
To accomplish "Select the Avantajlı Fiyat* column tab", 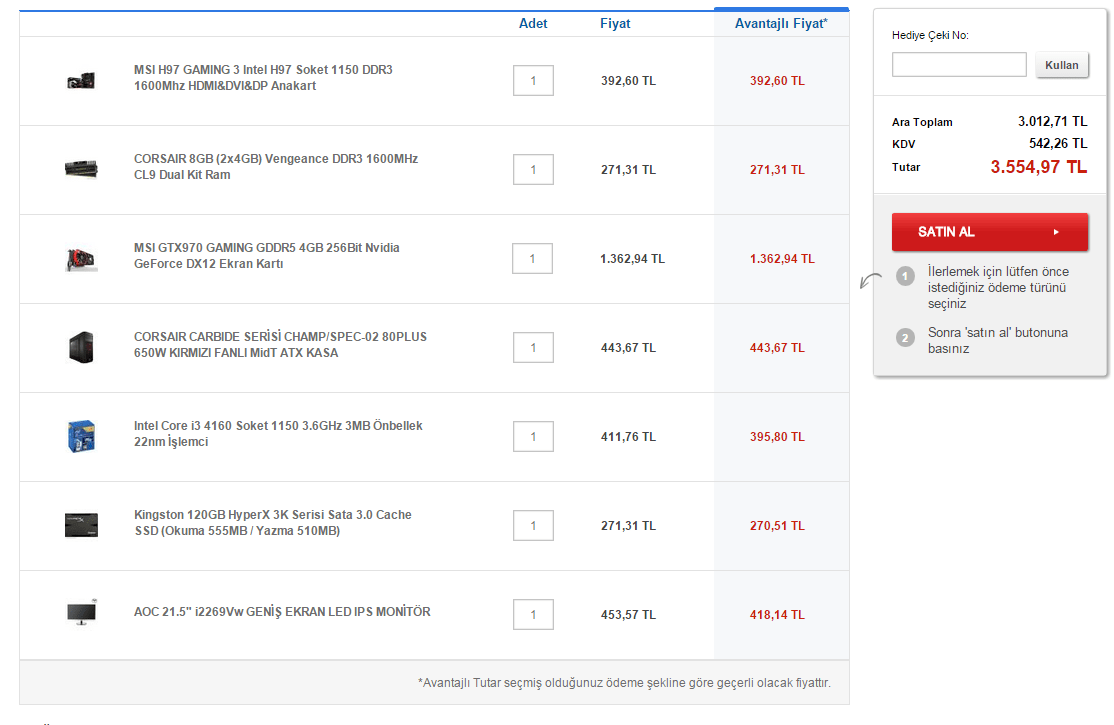I will (x=781, y=23).
